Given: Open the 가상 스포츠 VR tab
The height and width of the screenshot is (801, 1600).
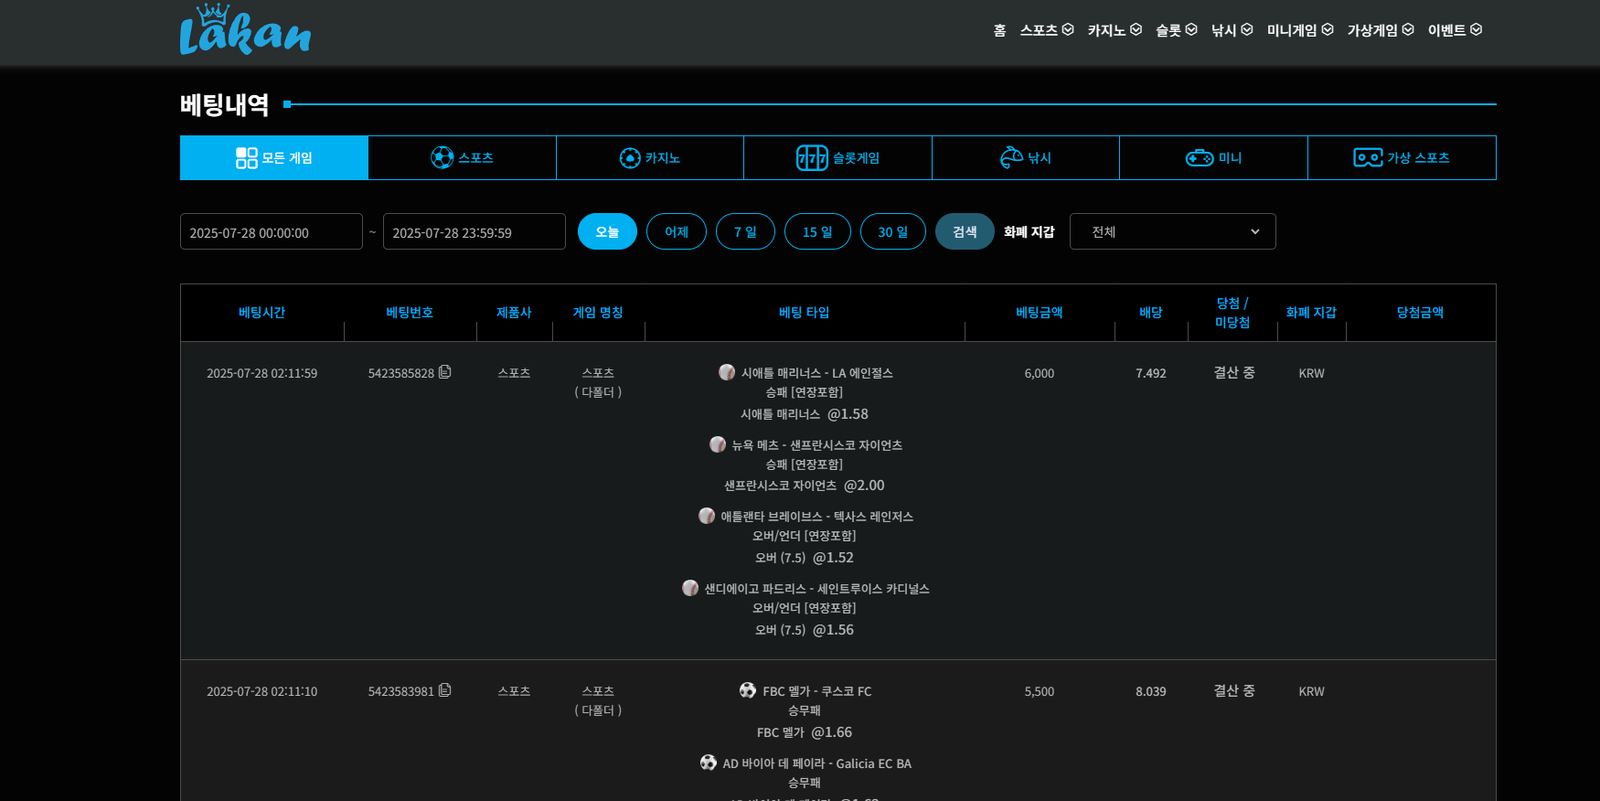Looking at the screenshot, I should 1401,158.
